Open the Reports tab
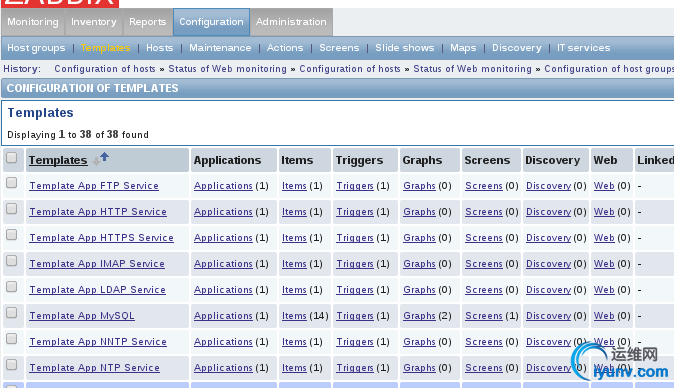 (147, 22)
